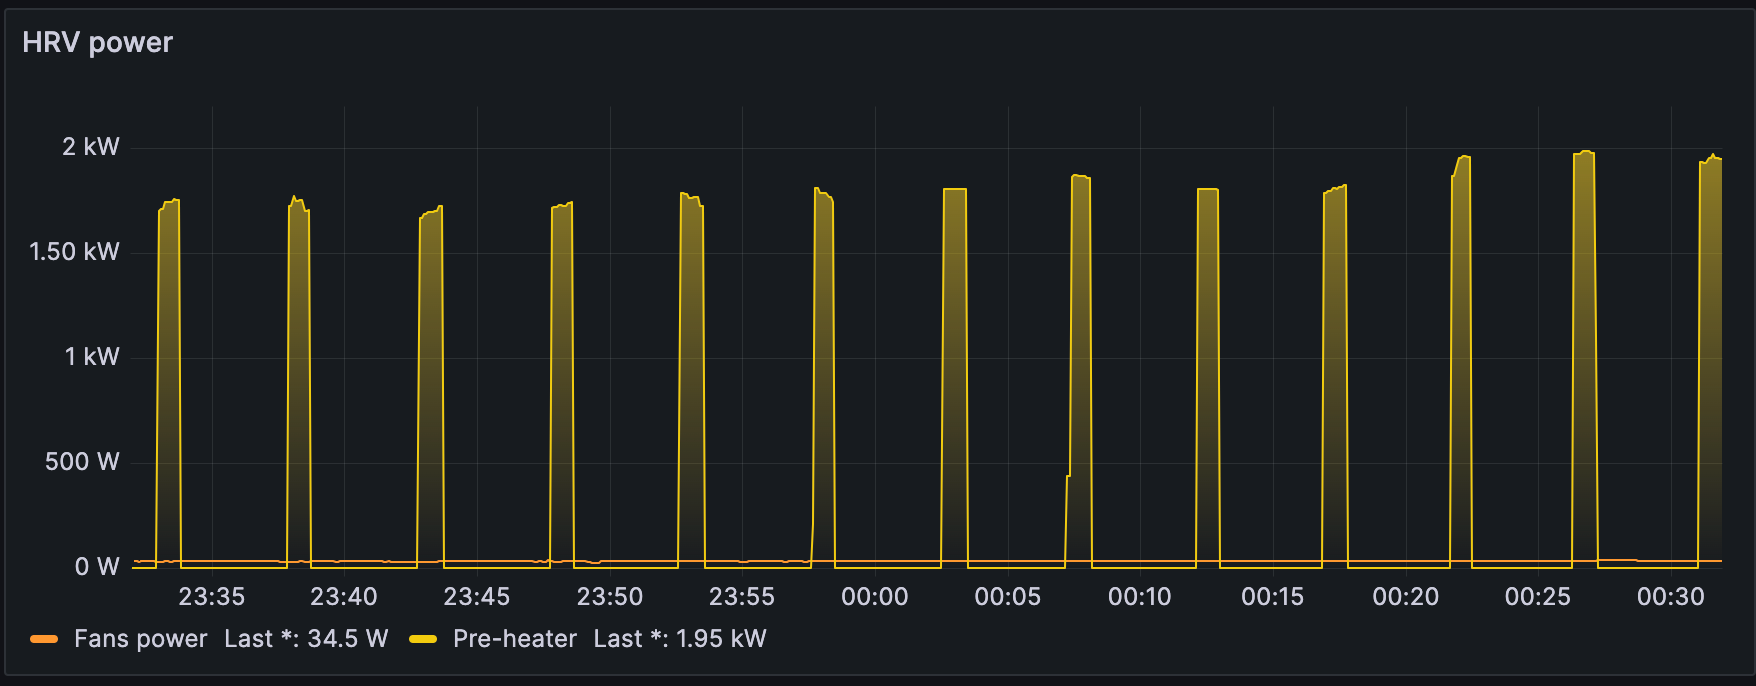The height and width of the screenshot is (686, 1756).
Task: Click the 1.50 kW y-axis label
Action: click(74, 252)
